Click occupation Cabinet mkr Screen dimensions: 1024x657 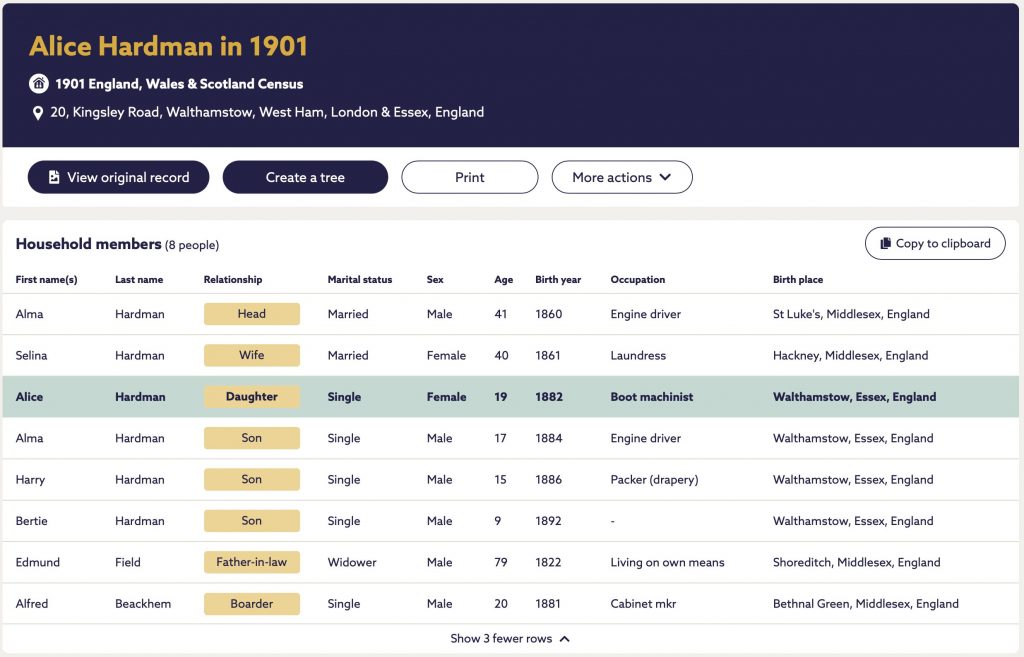pyautogui.click(x=643, y=603)
